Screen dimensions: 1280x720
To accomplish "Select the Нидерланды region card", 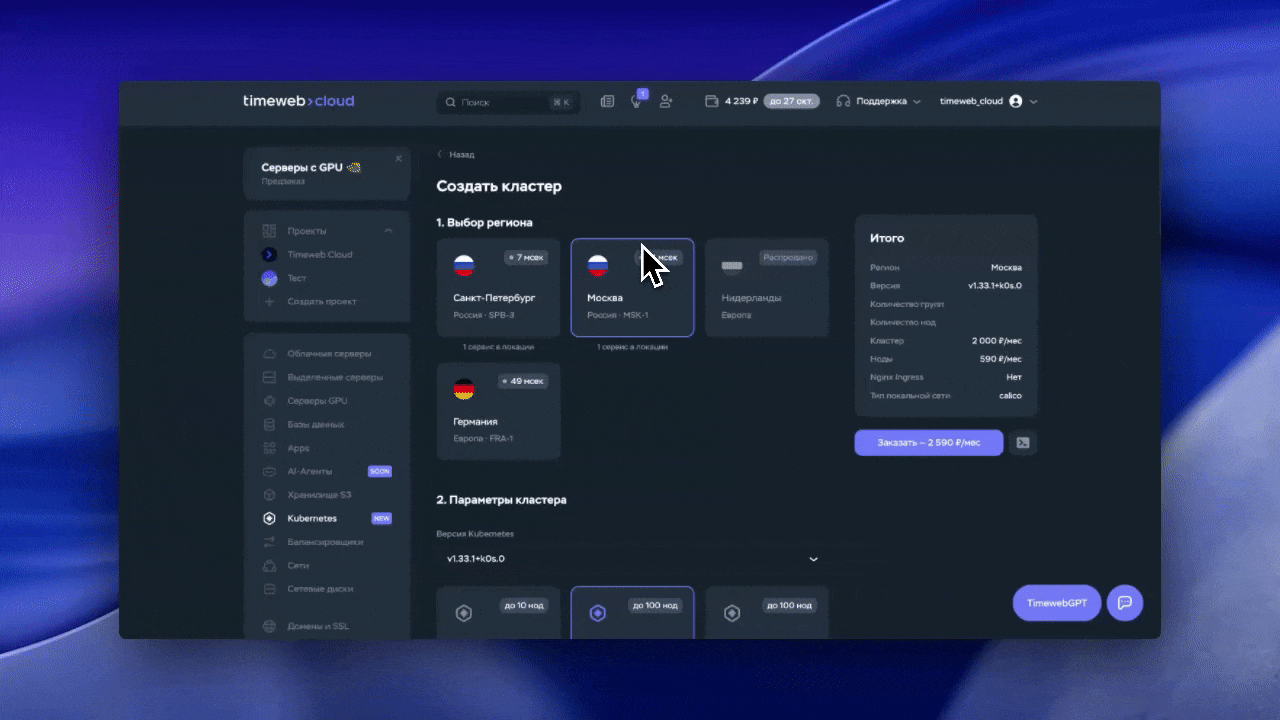I will 767,288.
